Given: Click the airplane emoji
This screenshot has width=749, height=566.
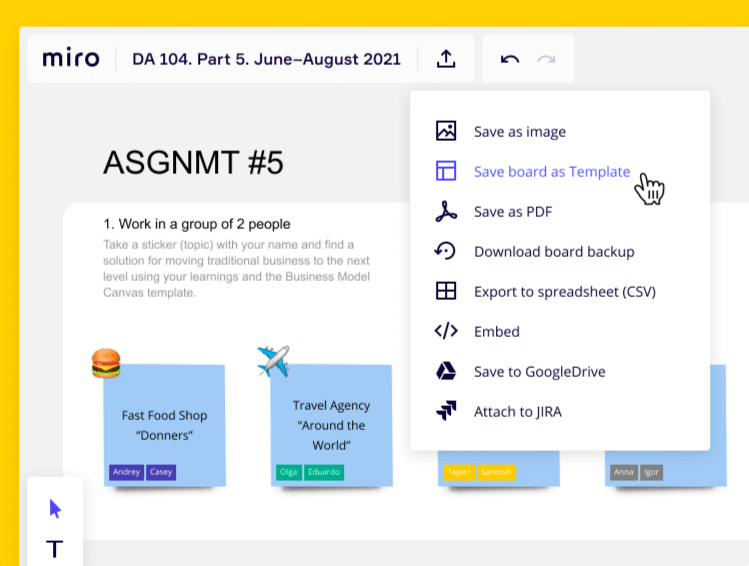Looking at the screenshot, I should pos(273,361).
